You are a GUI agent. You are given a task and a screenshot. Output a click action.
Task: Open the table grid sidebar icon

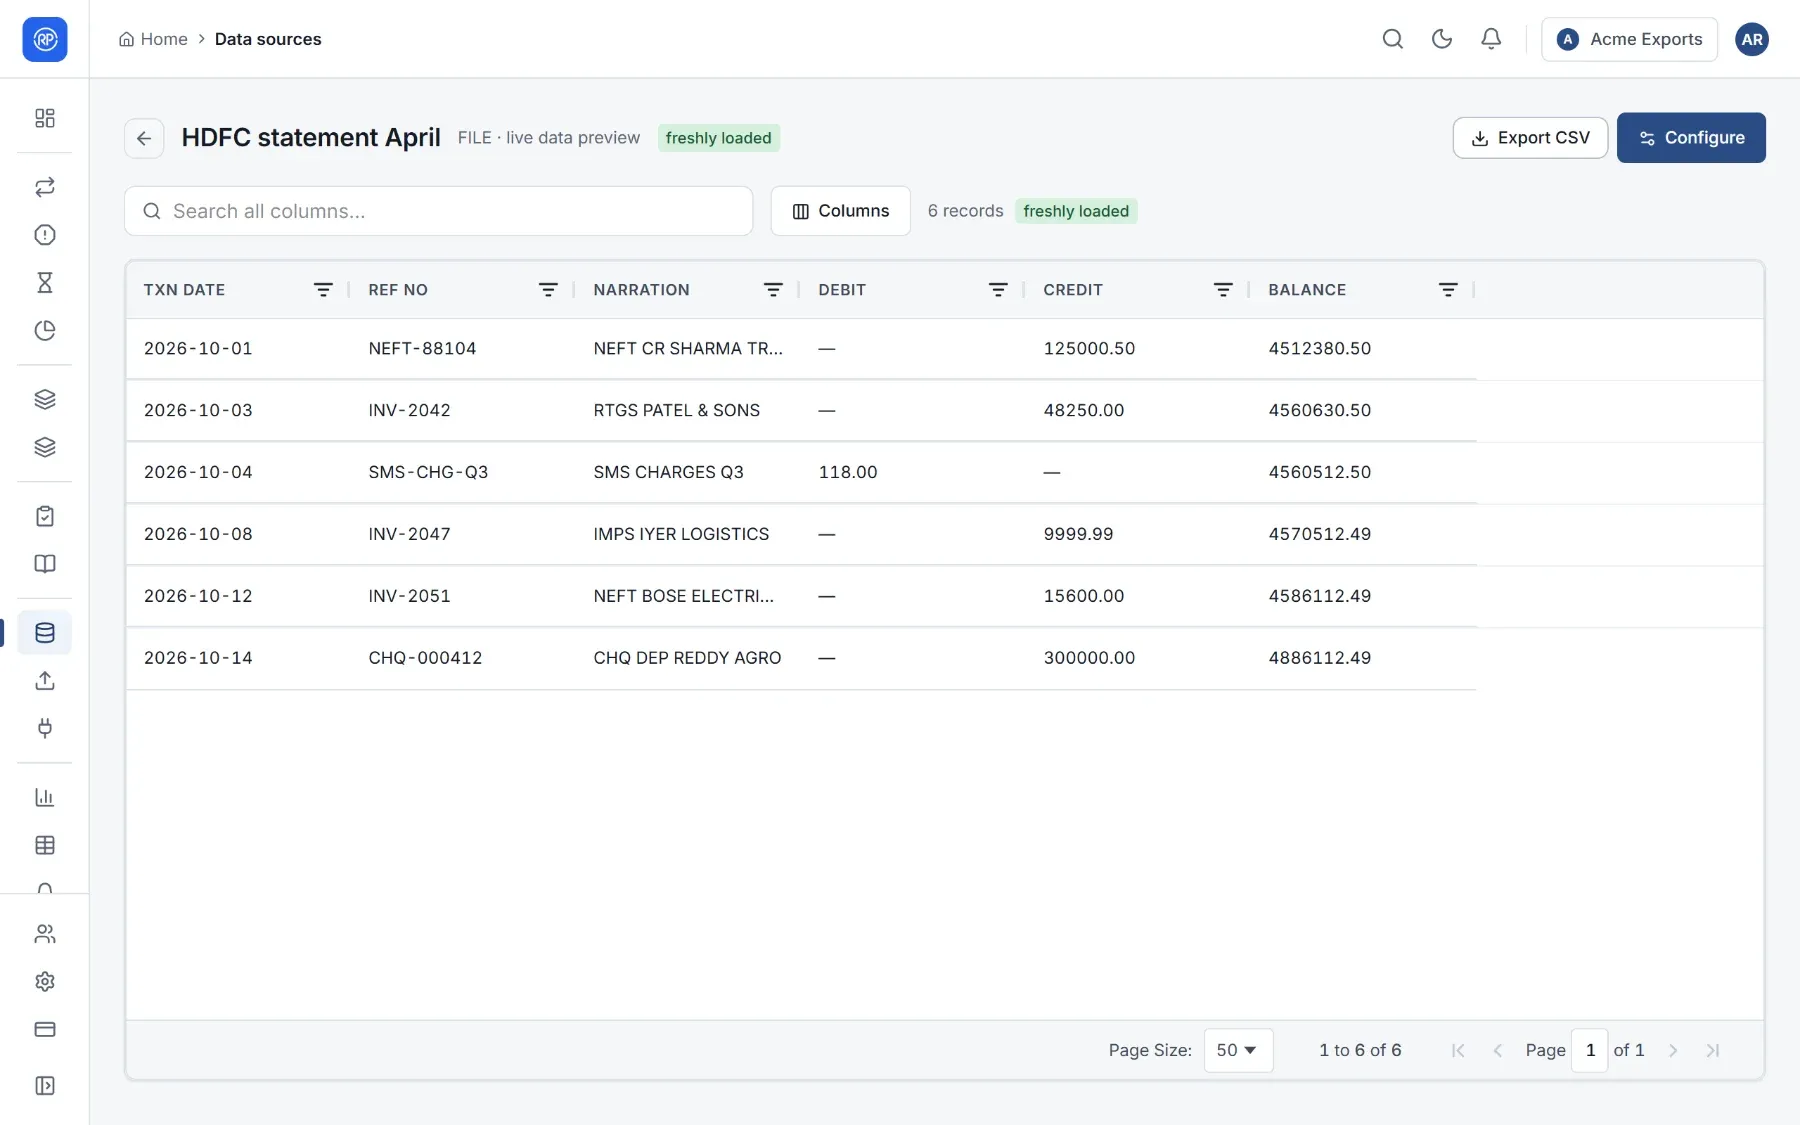(45, 846)
